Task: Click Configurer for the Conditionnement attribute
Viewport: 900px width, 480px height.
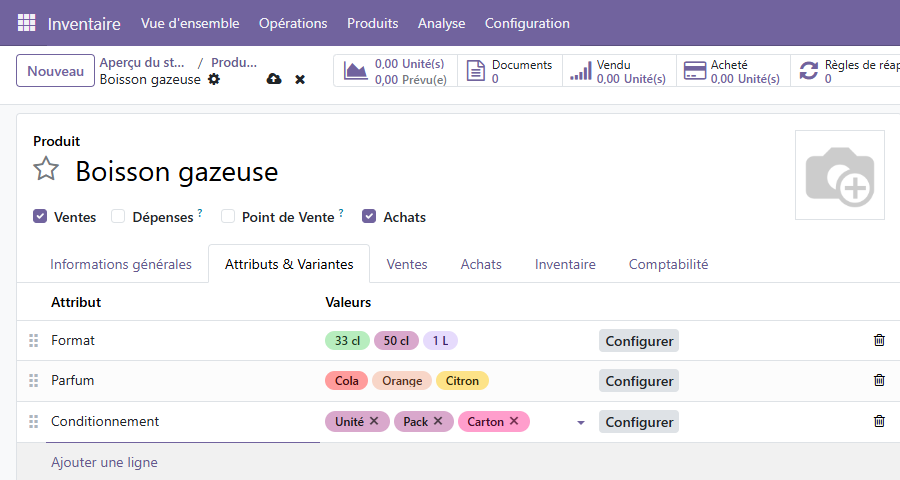Action: (x=639, y=421)
